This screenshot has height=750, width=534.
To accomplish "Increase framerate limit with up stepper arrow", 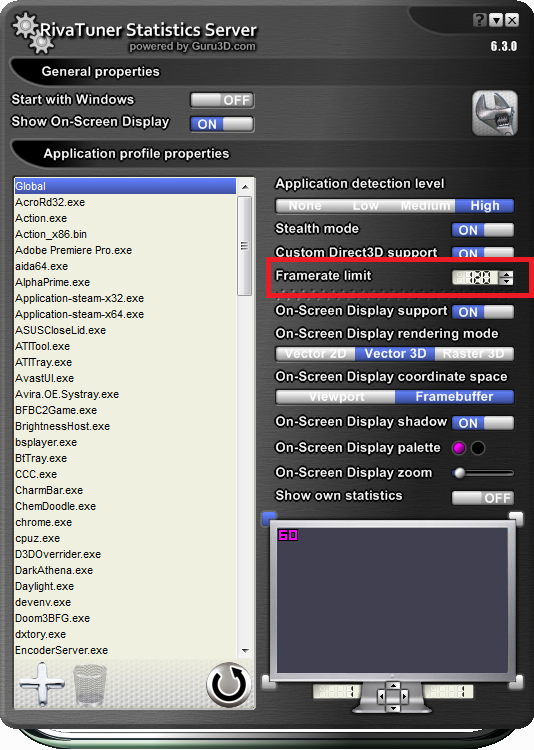I will pos(506,274).
